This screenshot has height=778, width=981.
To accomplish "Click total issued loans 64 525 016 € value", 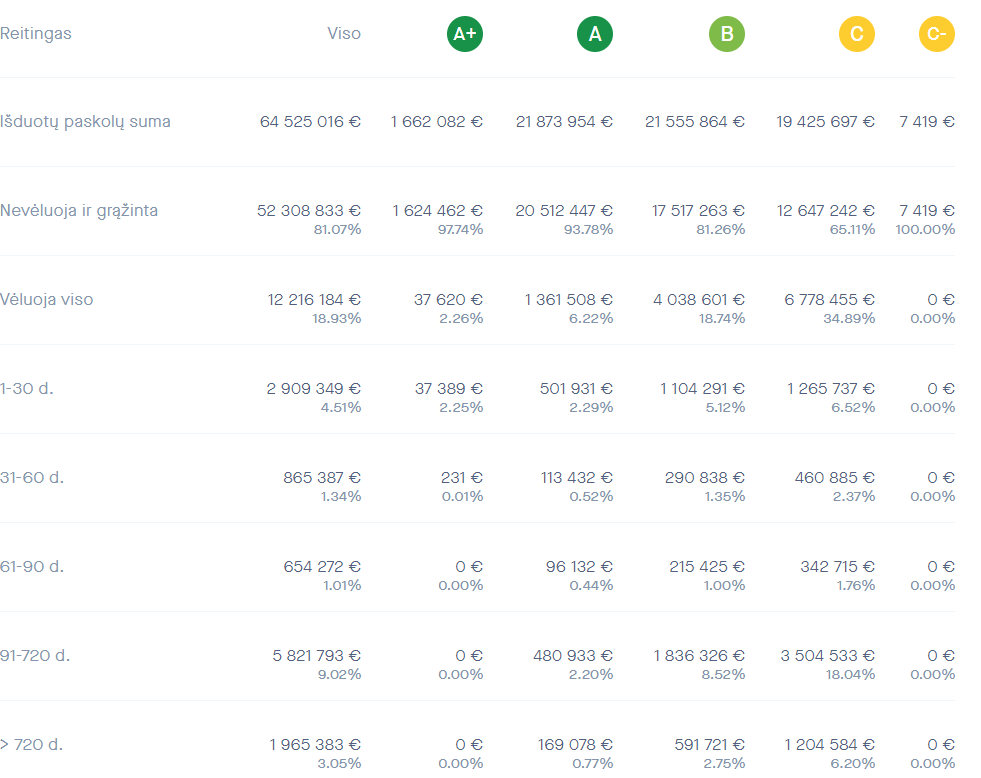I will point(310,121).
